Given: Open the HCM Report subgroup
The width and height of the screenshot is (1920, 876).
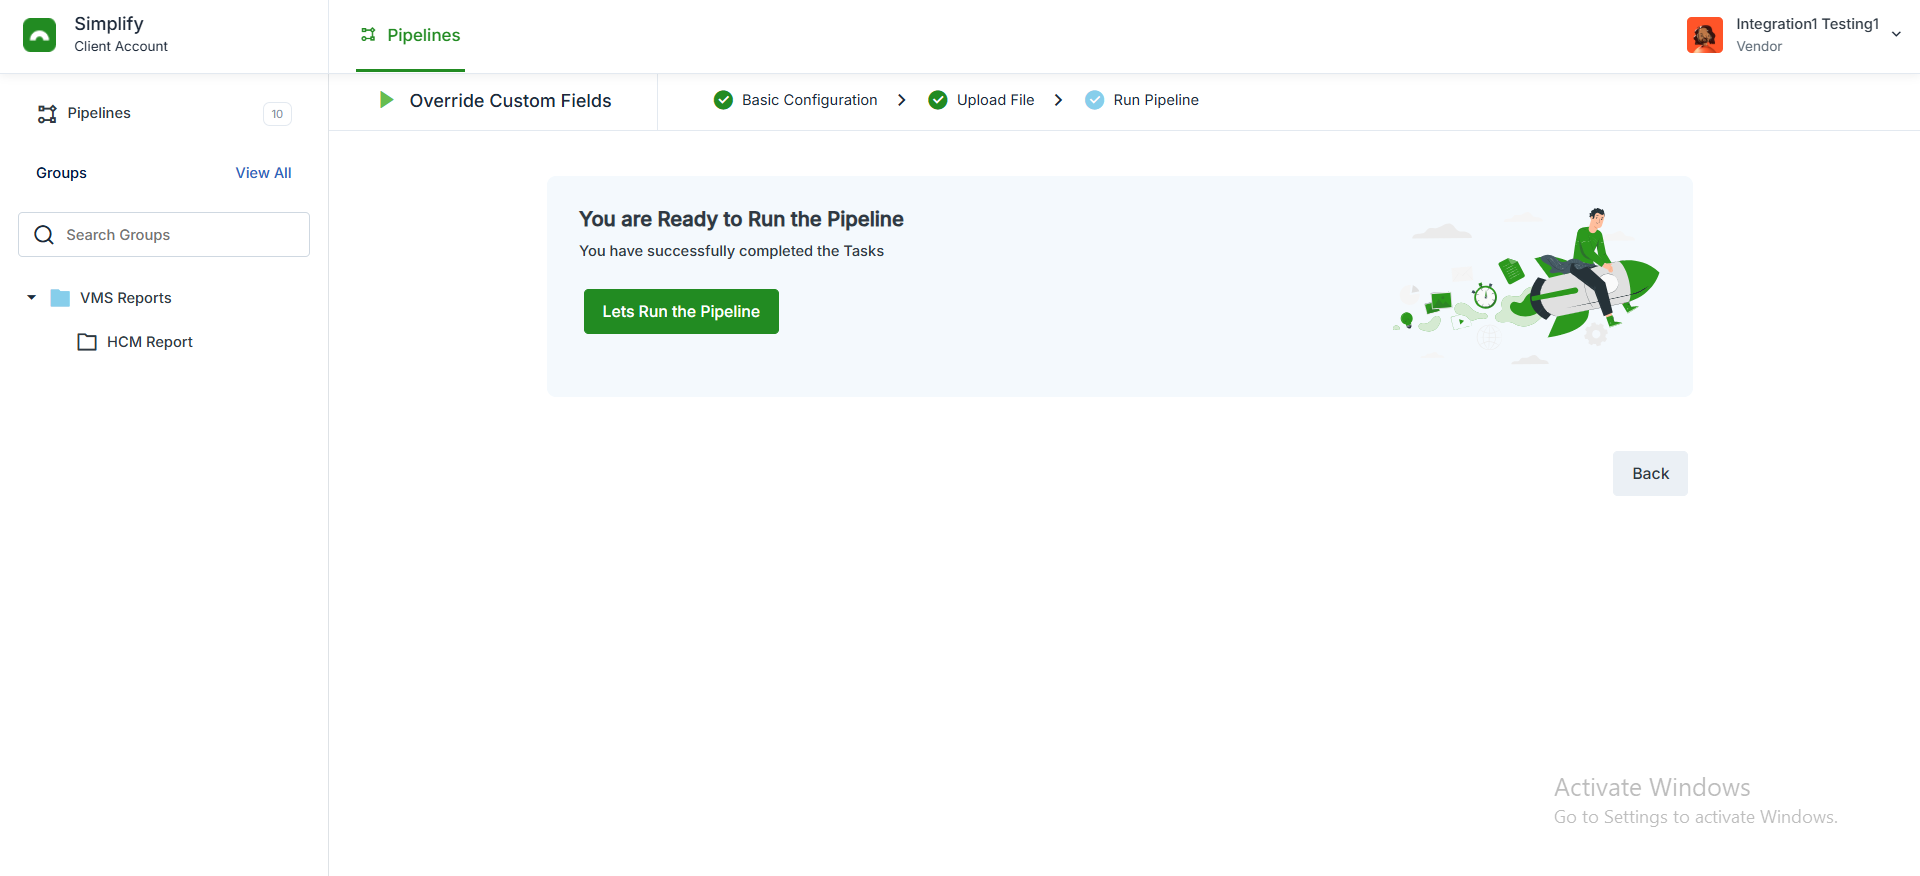Looking at the screenshot, I should (x=150, y=342).
